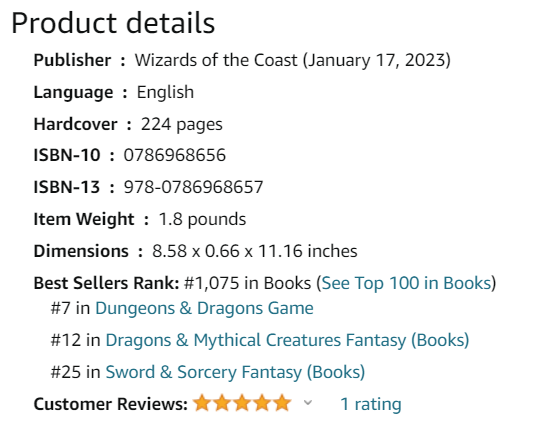The height and width of the screenshot is (435, 536).
Task: Click the 1 rating link
Action: (x=371, y=404)
